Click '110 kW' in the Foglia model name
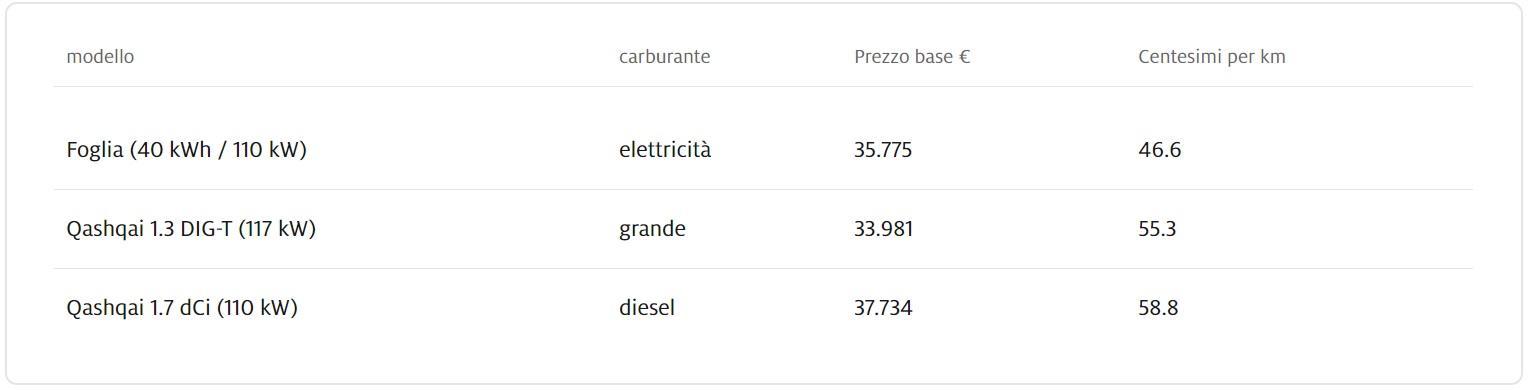The width and height of the screenshot is (1532, 390). coord(266,150)
